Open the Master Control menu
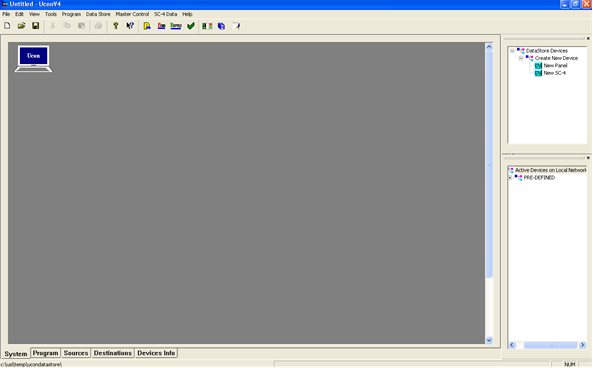This screenshot has height=368, width=593. [132, 14]
